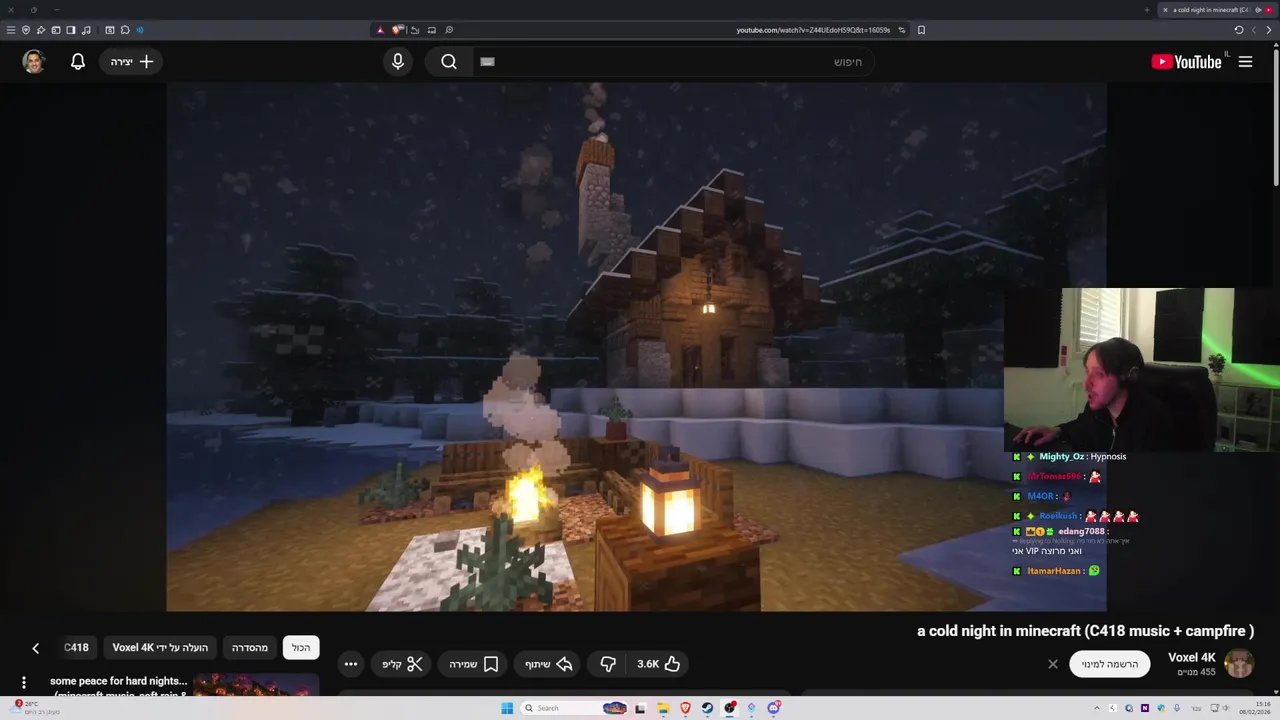1280x720 pixels.
Task: Select the מהסדרה filter chip
Action: click(x=250, y=648)
